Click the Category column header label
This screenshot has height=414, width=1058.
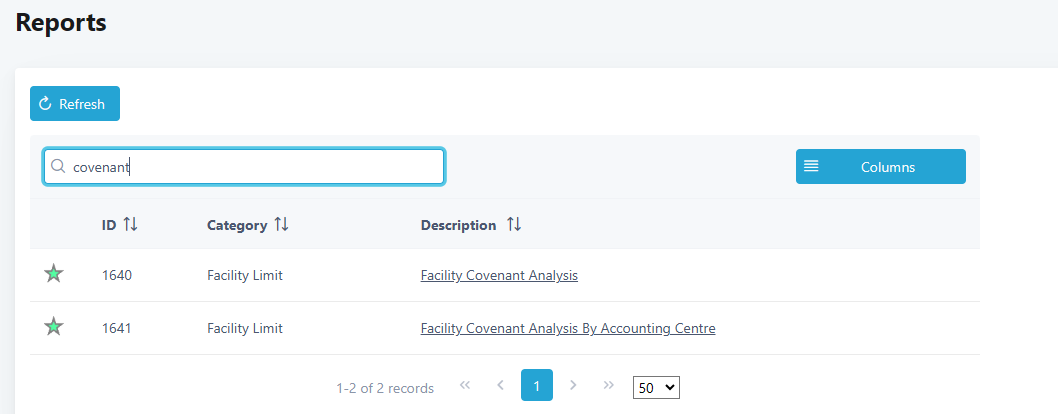(237, 225)
